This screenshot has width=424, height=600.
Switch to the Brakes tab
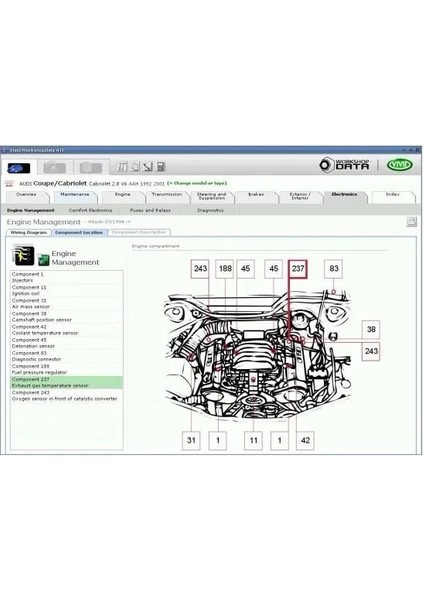[x=256, y=196]
